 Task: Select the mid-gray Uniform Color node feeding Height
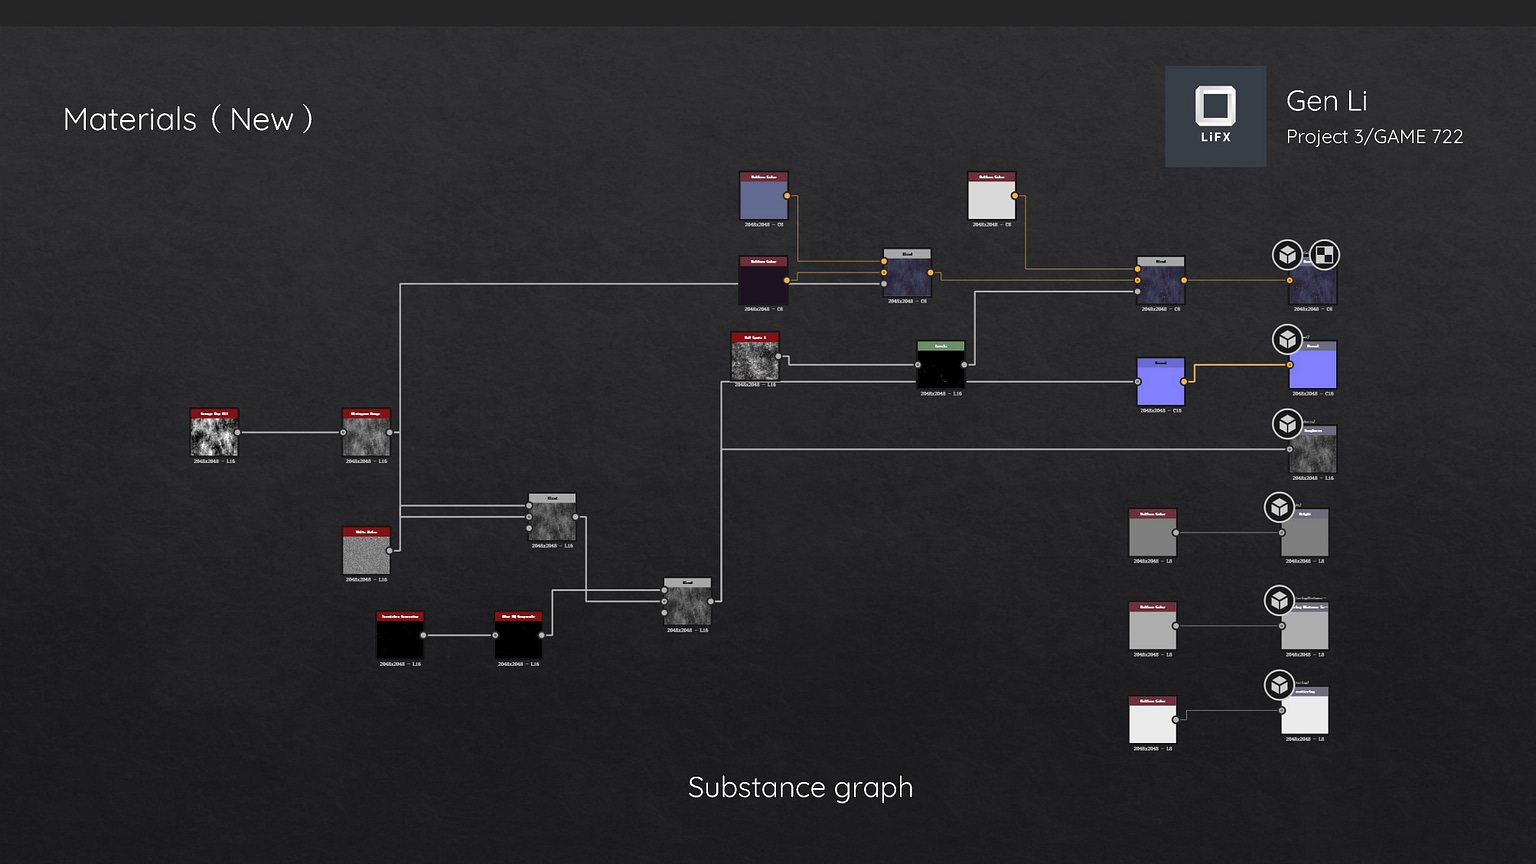pos(1152,533)
